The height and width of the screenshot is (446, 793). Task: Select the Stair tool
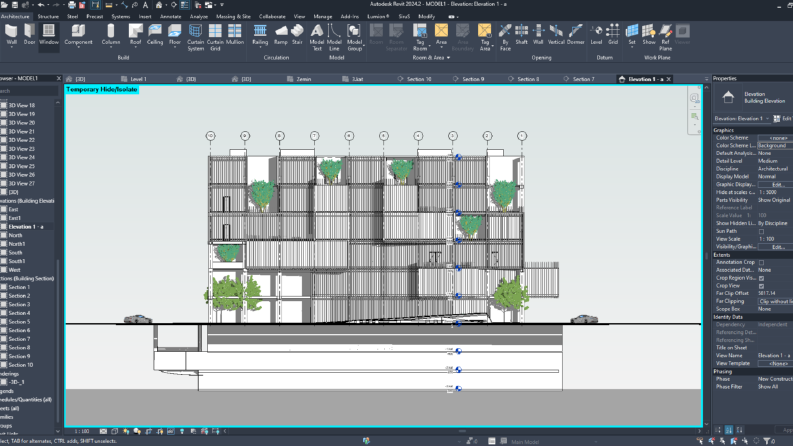point(297,35)
